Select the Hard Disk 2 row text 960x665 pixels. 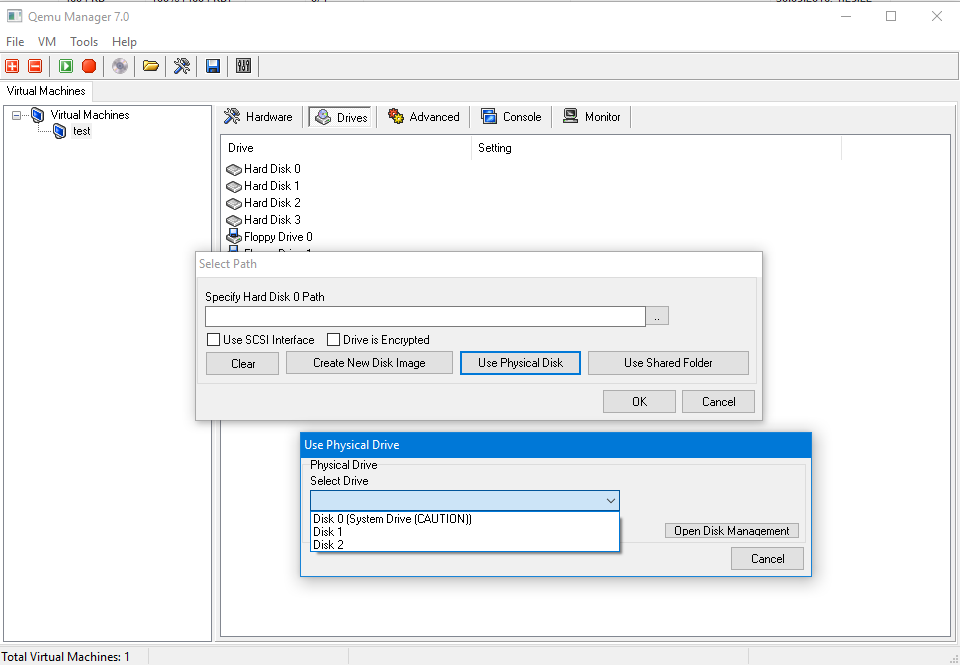[272, 203]
